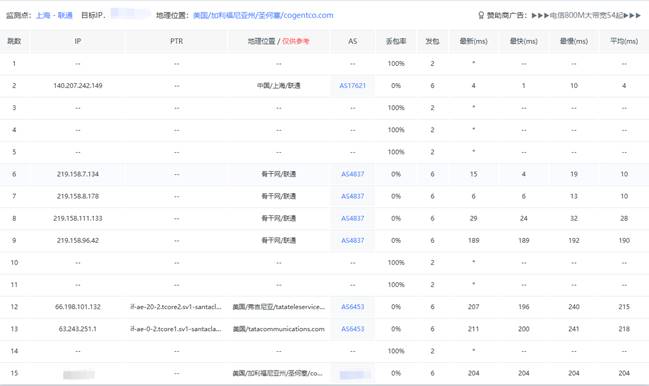Click slowest value 19 in hop 6
Image resolution: width=649 pixels, height=386 pixels.
pyautogui.click(x=574, y=174)
